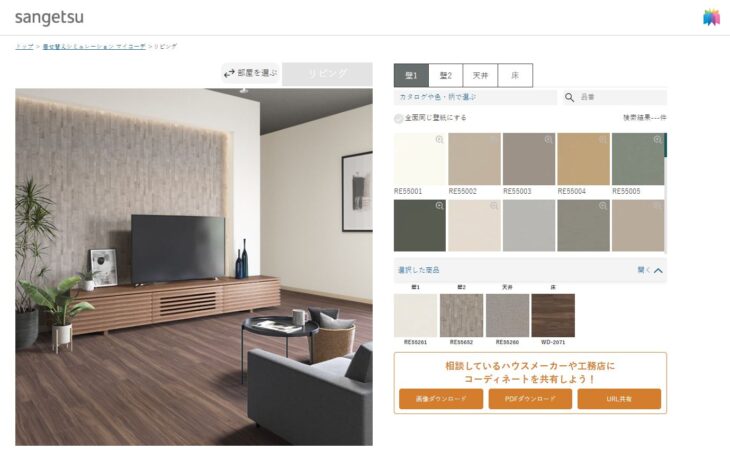The width and height of the screenshot is (730, 450).
Task: Toggle the 全面同じ壁紙にする radio option
Action: point(399,118)
